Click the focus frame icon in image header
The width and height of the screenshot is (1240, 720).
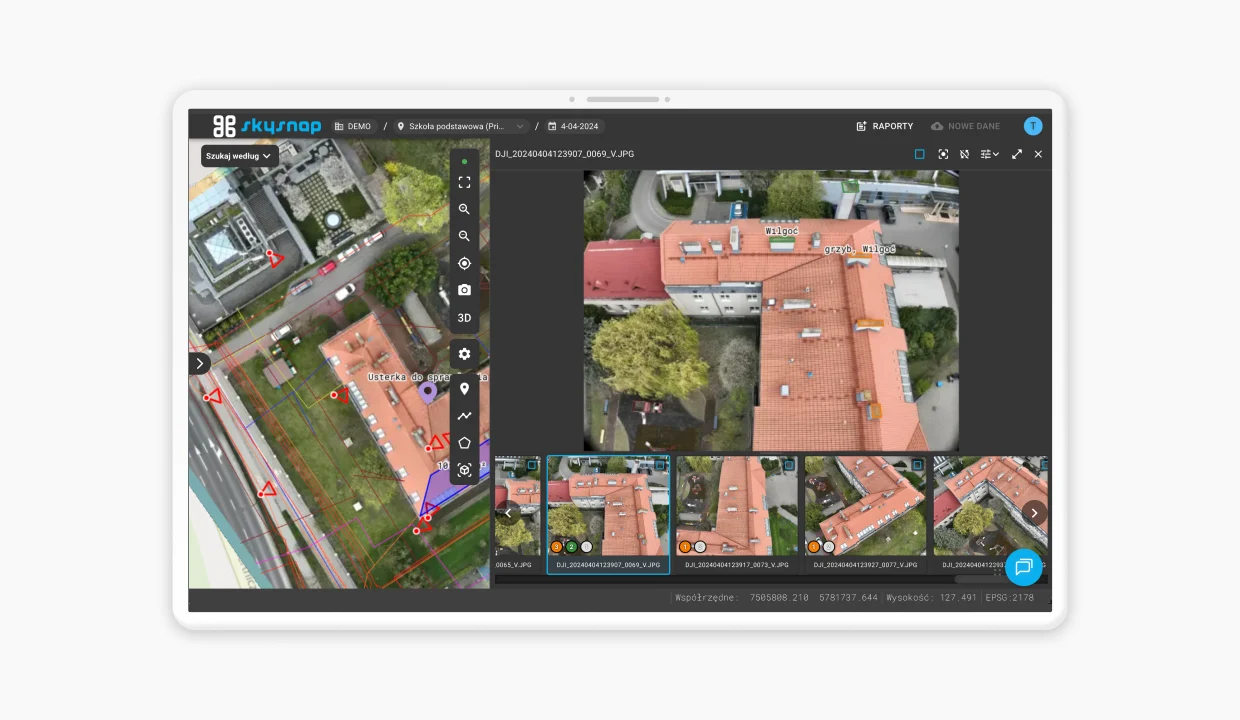[x=943, y=154]
